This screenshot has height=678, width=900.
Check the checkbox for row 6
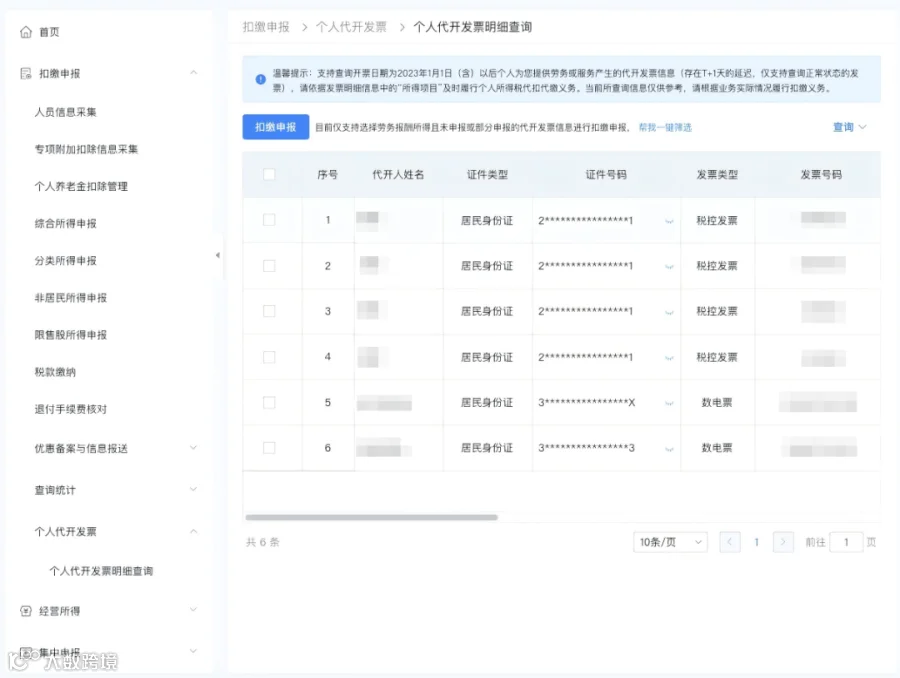point(269,448)
